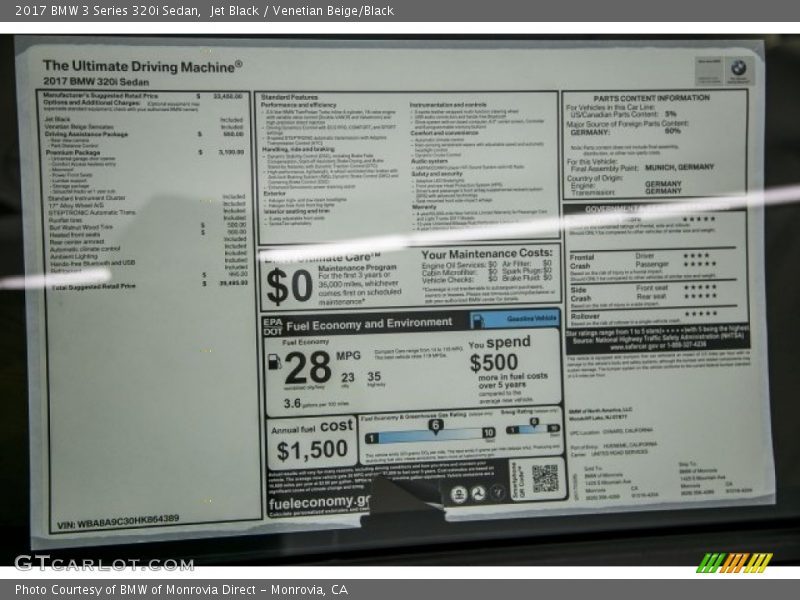Click '3.6' gallons per 100 miles
Image resolution: width=800 pixels, height=600 pixels.
tap(292, 403)
